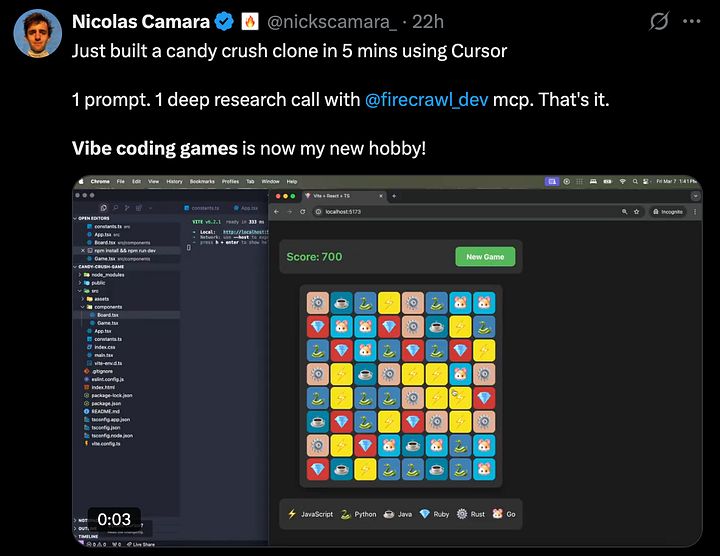
Task: Expand the sidebar views overflow chevron
Action: point(151,208)
